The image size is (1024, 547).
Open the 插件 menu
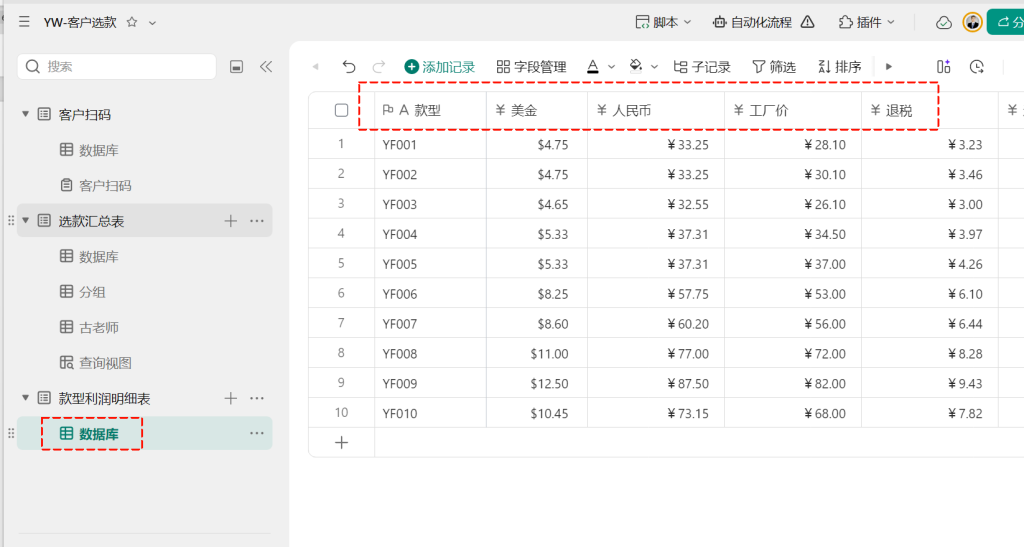[867, 22]
